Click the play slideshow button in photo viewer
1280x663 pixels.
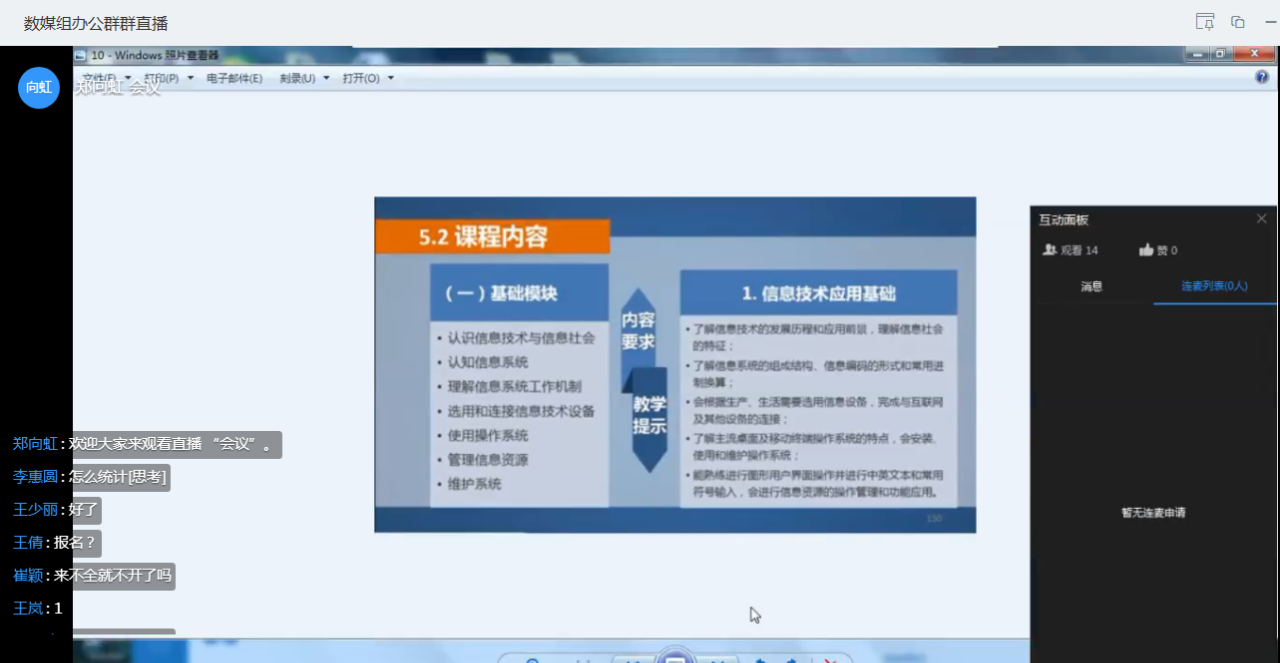pyautogui.click(x=675, y=657)
